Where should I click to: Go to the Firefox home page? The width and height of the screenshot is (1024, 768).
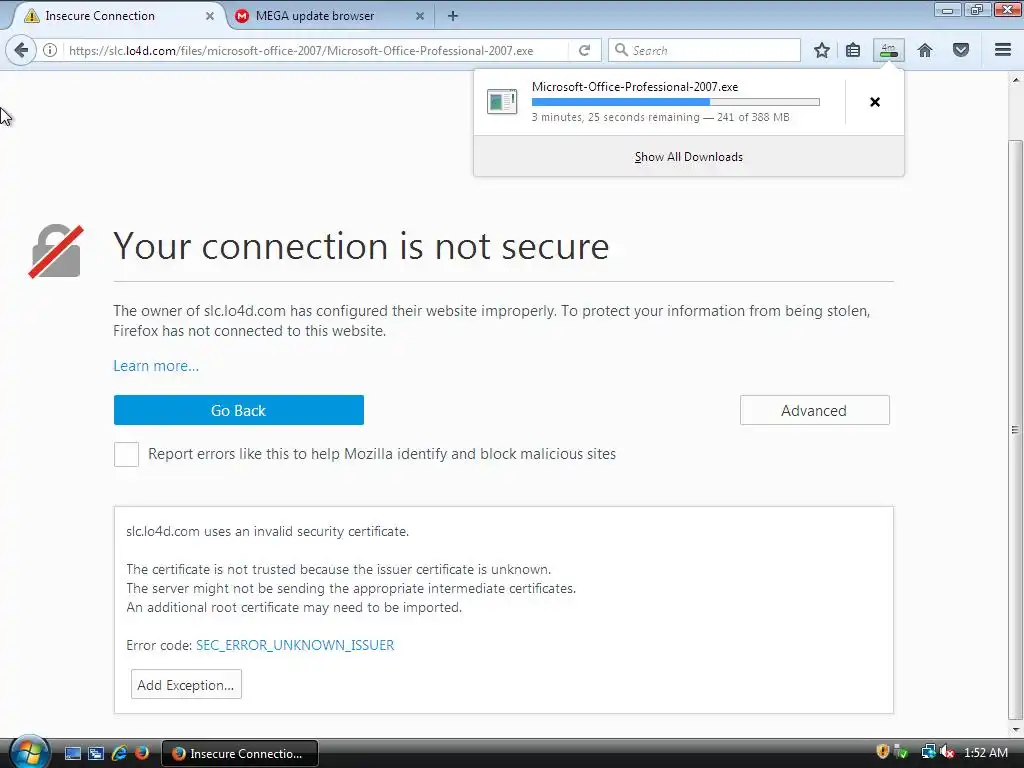tap(925, 50)
